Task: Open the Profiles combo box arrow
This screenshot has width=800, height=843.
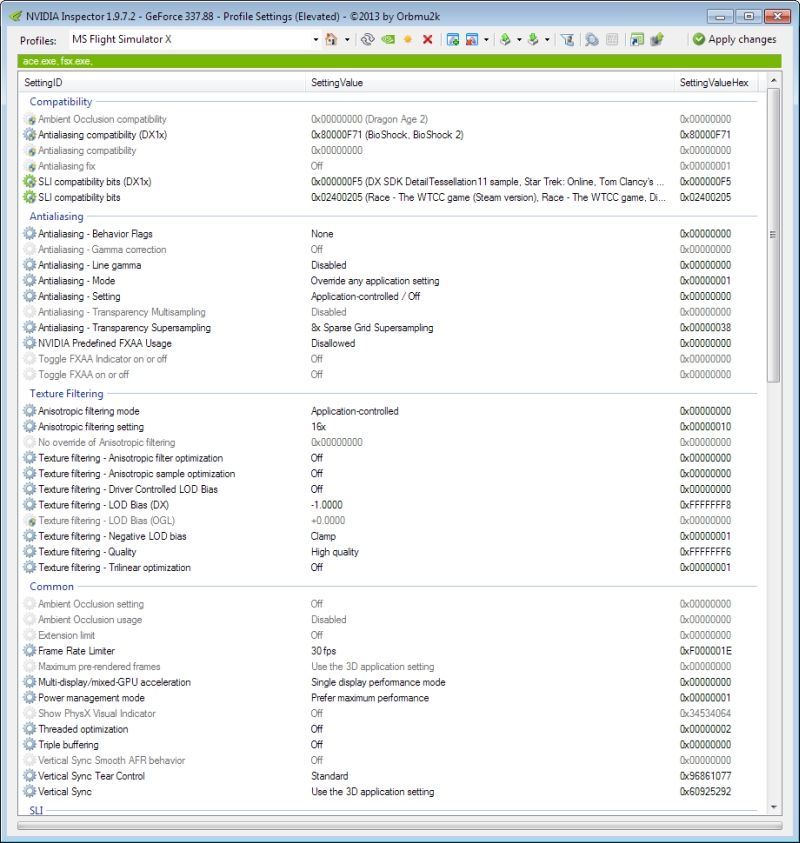Action: pyautogui.click(x=316, y=39)
